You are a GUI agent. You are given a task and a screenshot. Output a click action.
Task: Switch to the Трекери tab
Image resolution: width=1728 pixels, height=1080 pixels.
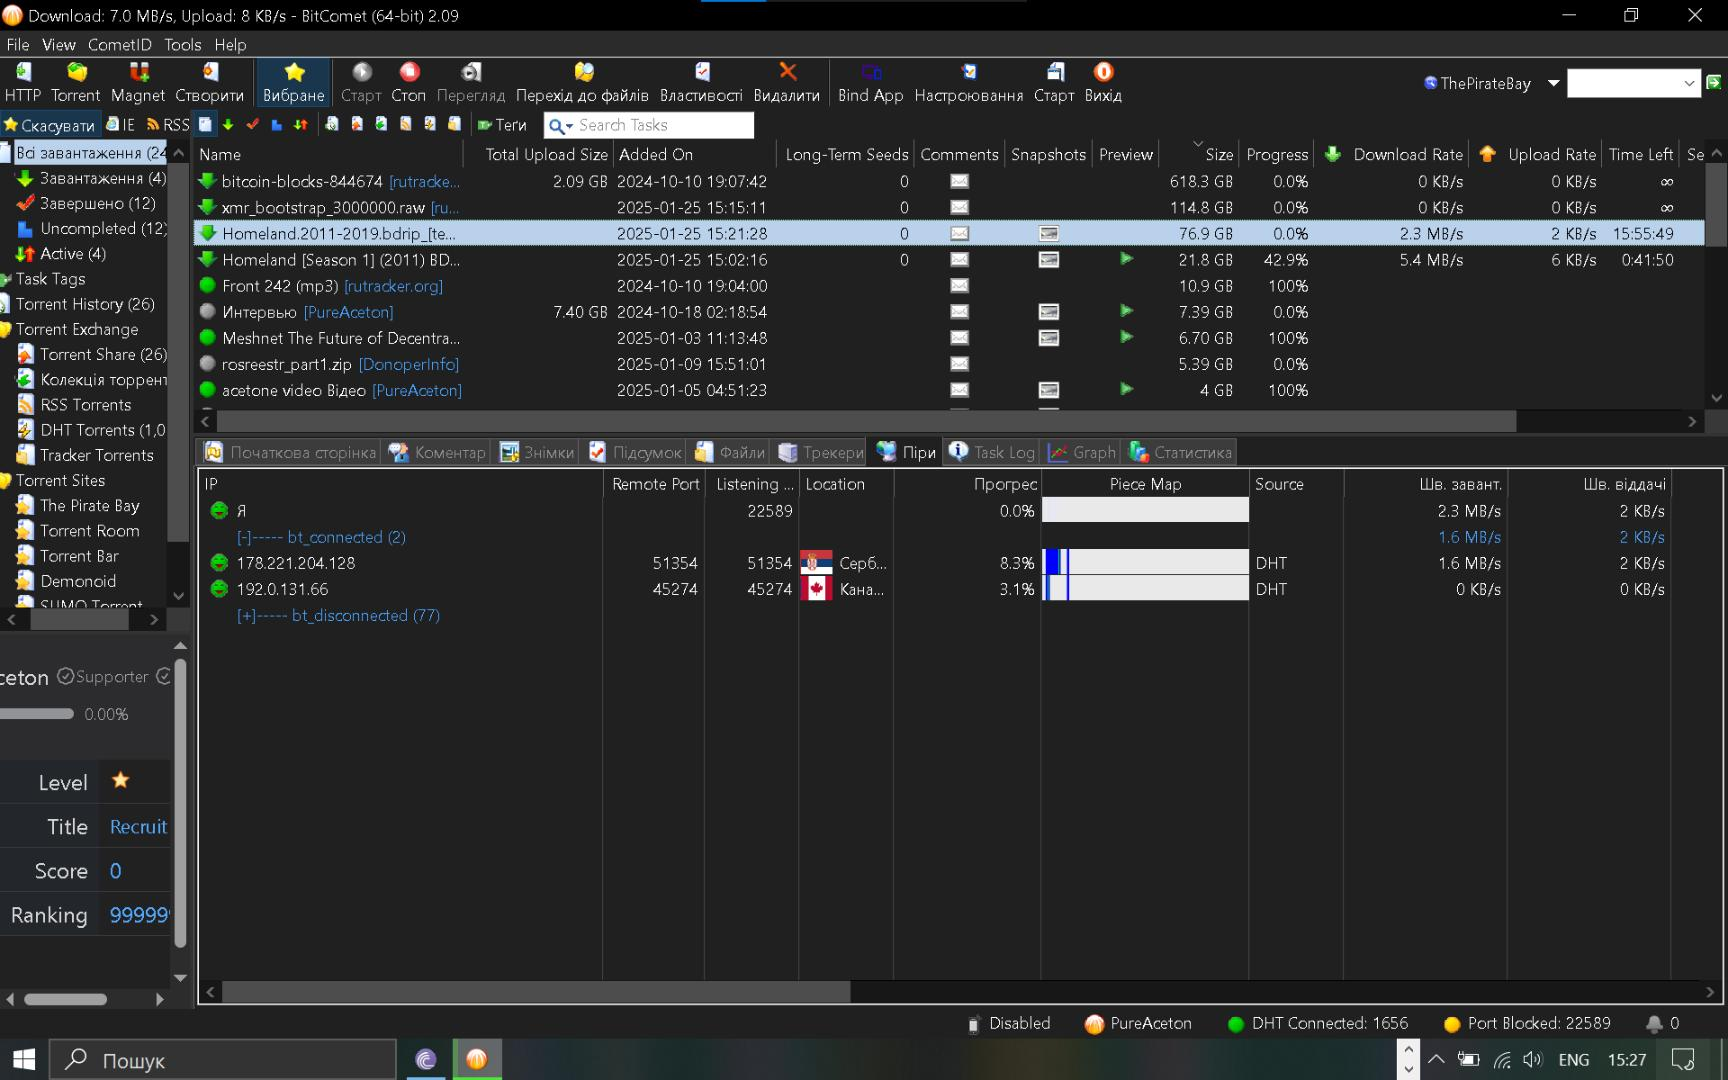point(821,453)
